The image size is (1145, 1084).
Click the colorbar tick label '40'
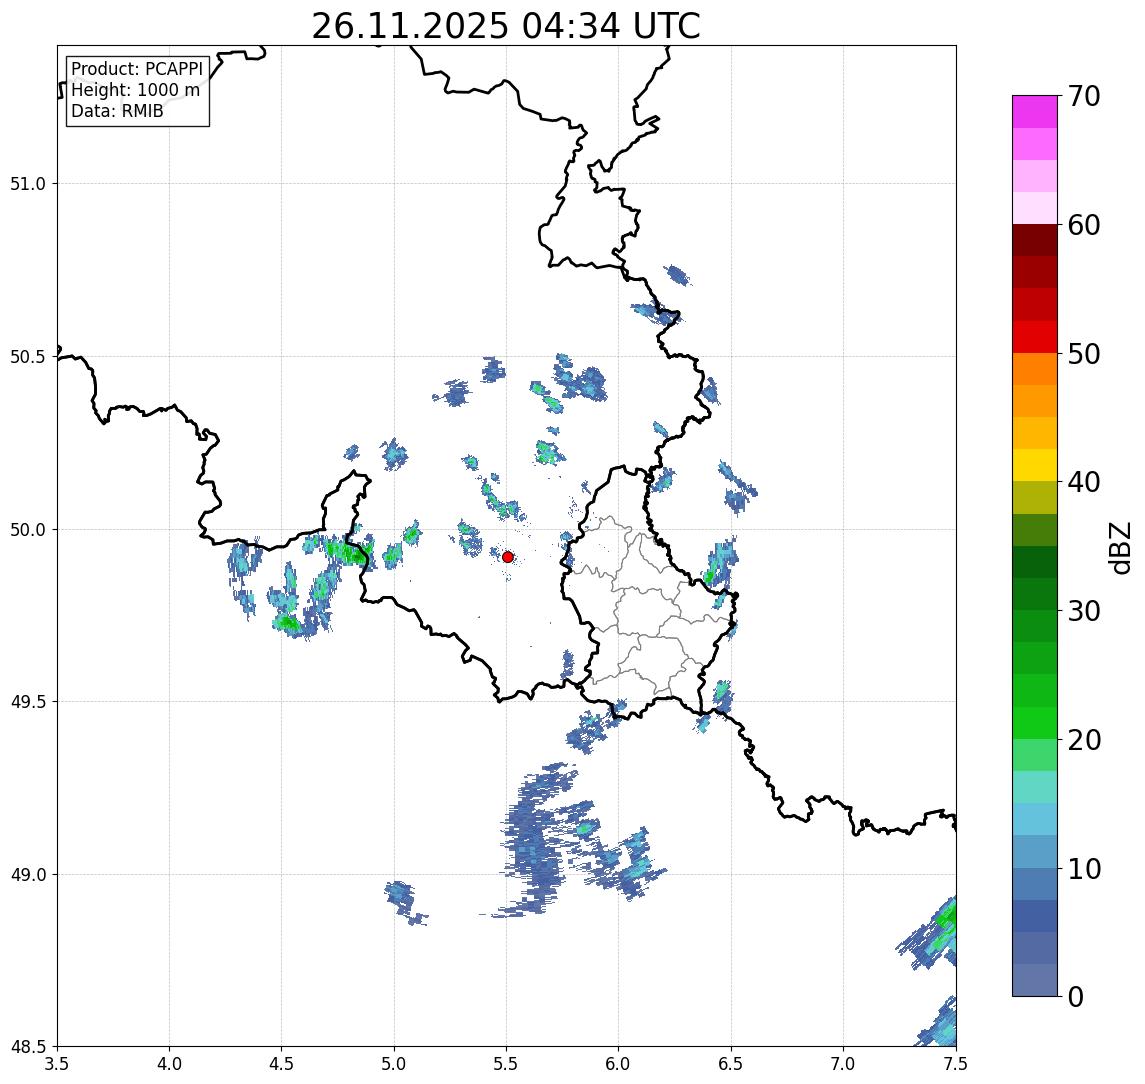1084,482
